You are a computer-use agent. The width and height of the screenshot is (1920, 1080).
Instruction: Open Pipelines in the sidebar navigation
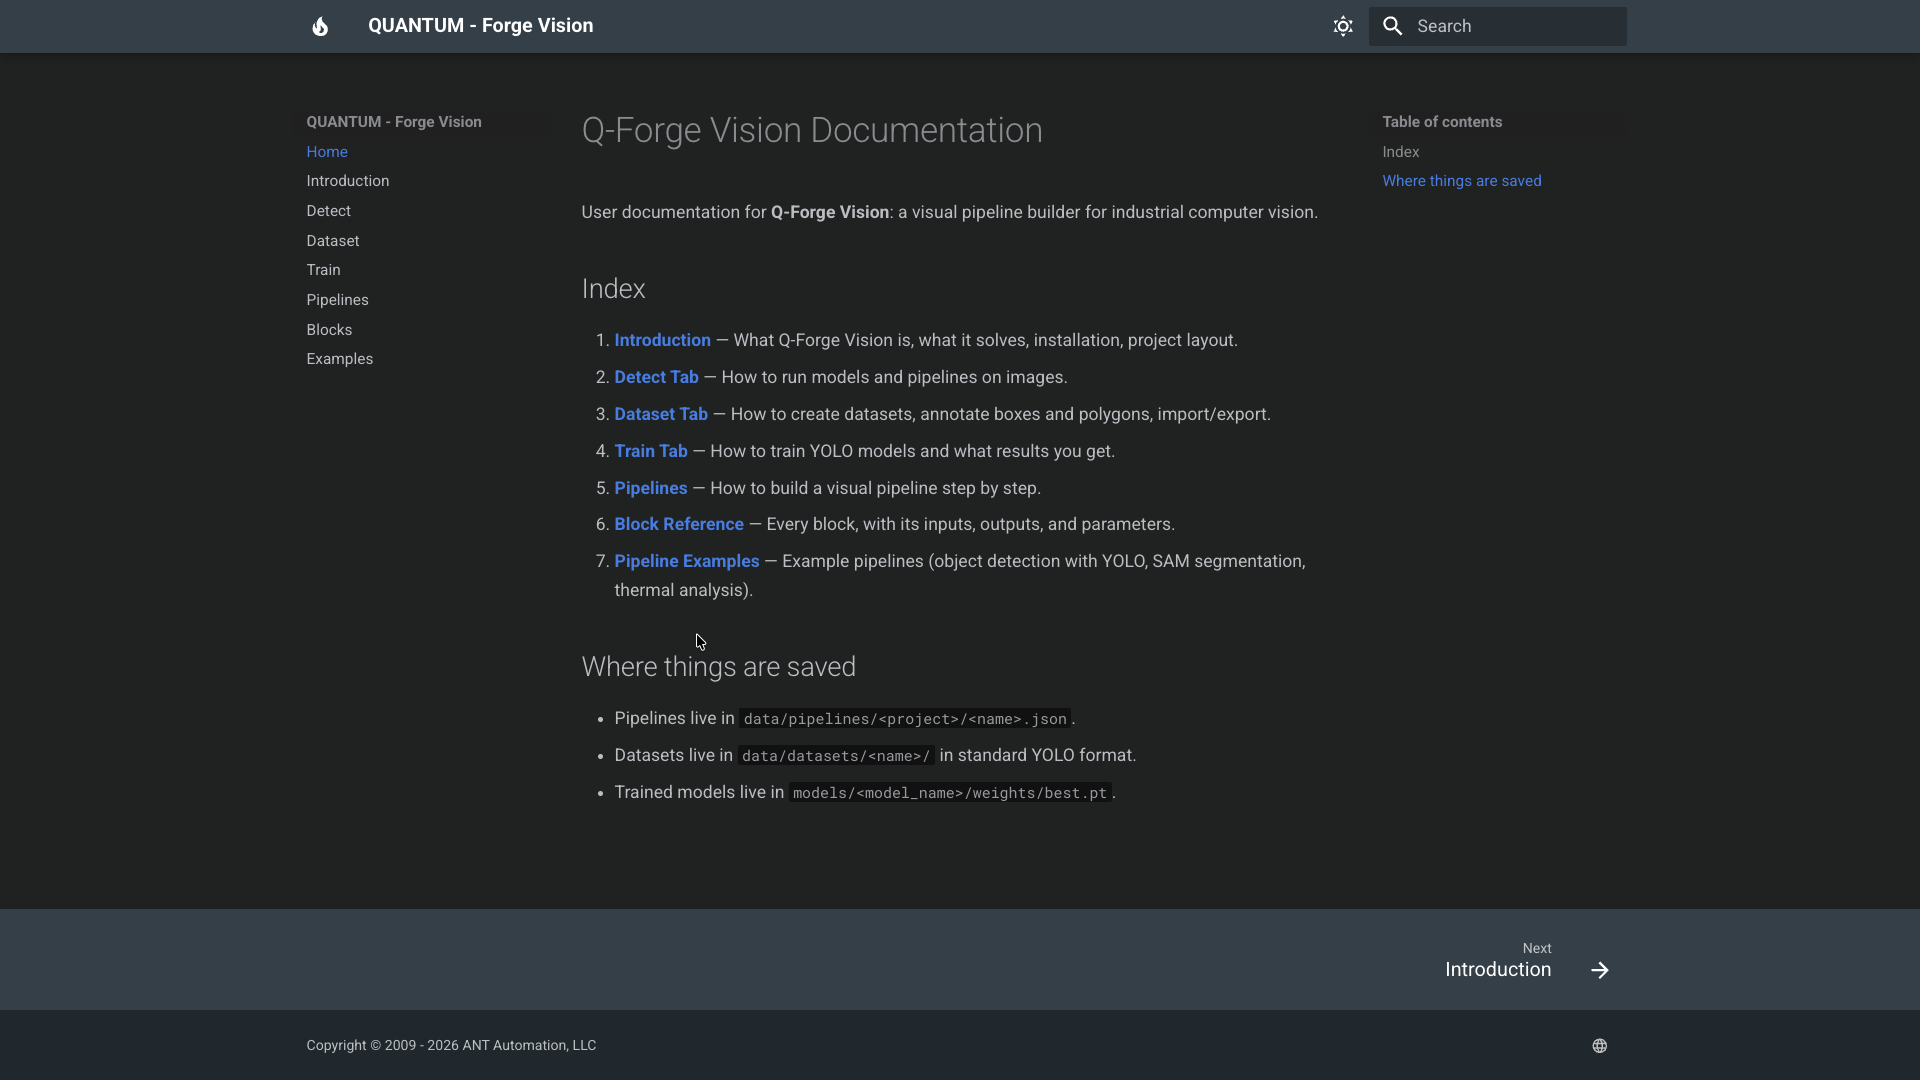337,300
